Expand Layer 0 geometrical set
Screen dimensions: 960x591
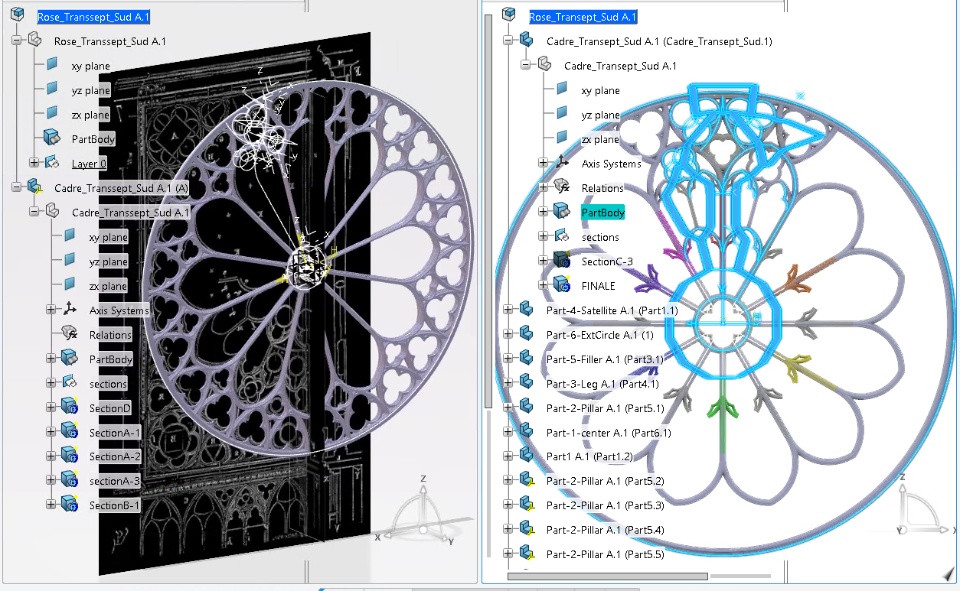coord(34,163)
